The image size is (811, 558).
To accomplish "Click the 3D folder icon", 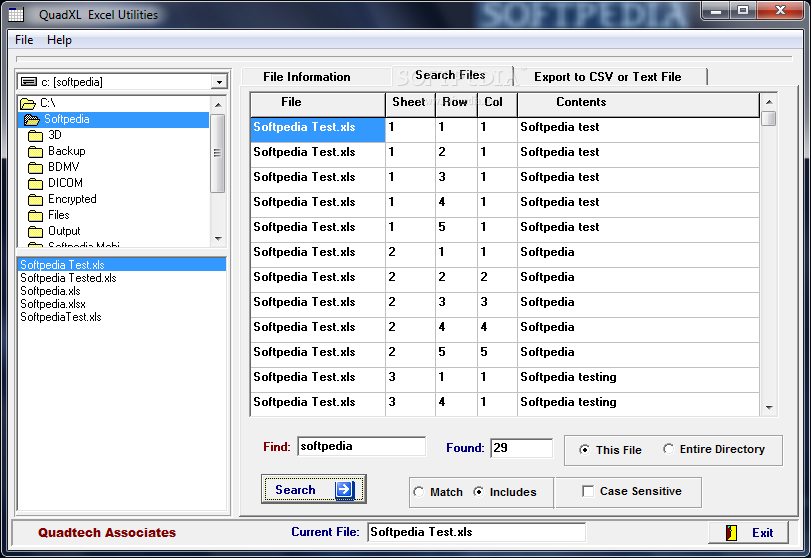I will [x=36, y=135].
